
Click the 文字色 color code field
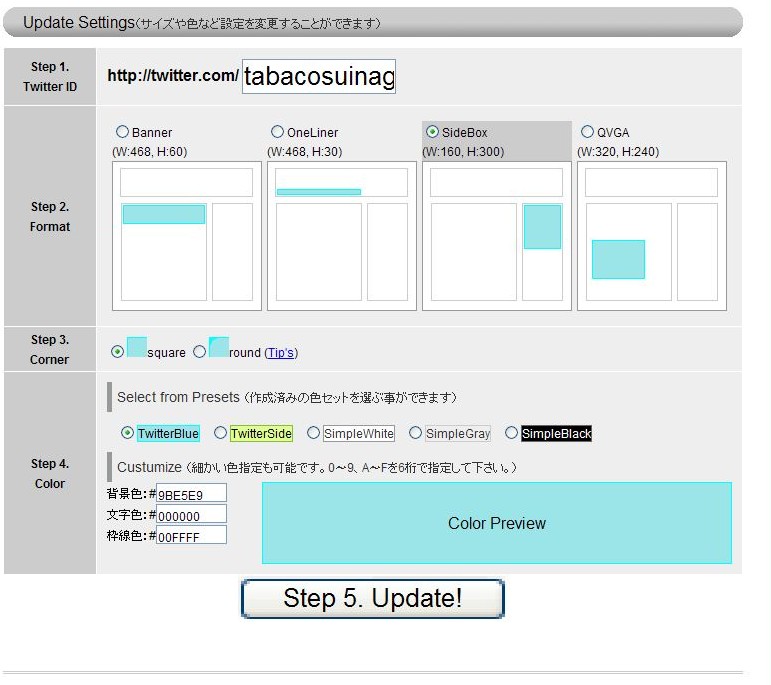point(191,514)
